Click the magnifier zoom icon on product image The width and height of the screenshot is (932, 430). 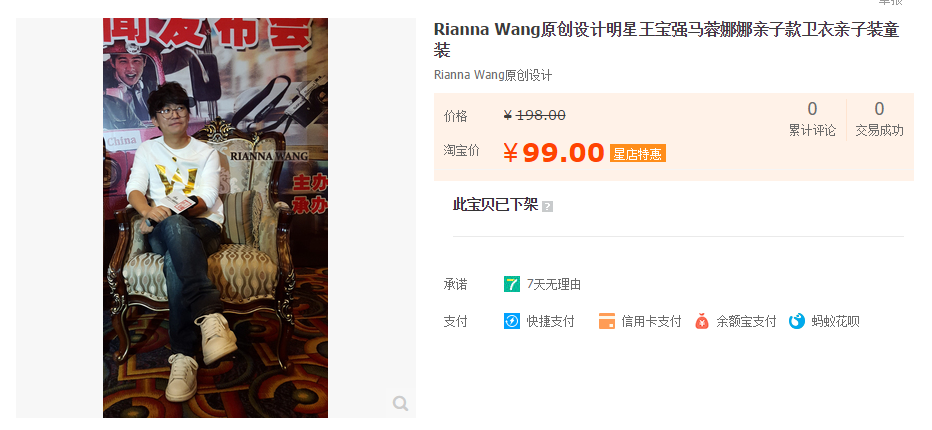[401, 404]
